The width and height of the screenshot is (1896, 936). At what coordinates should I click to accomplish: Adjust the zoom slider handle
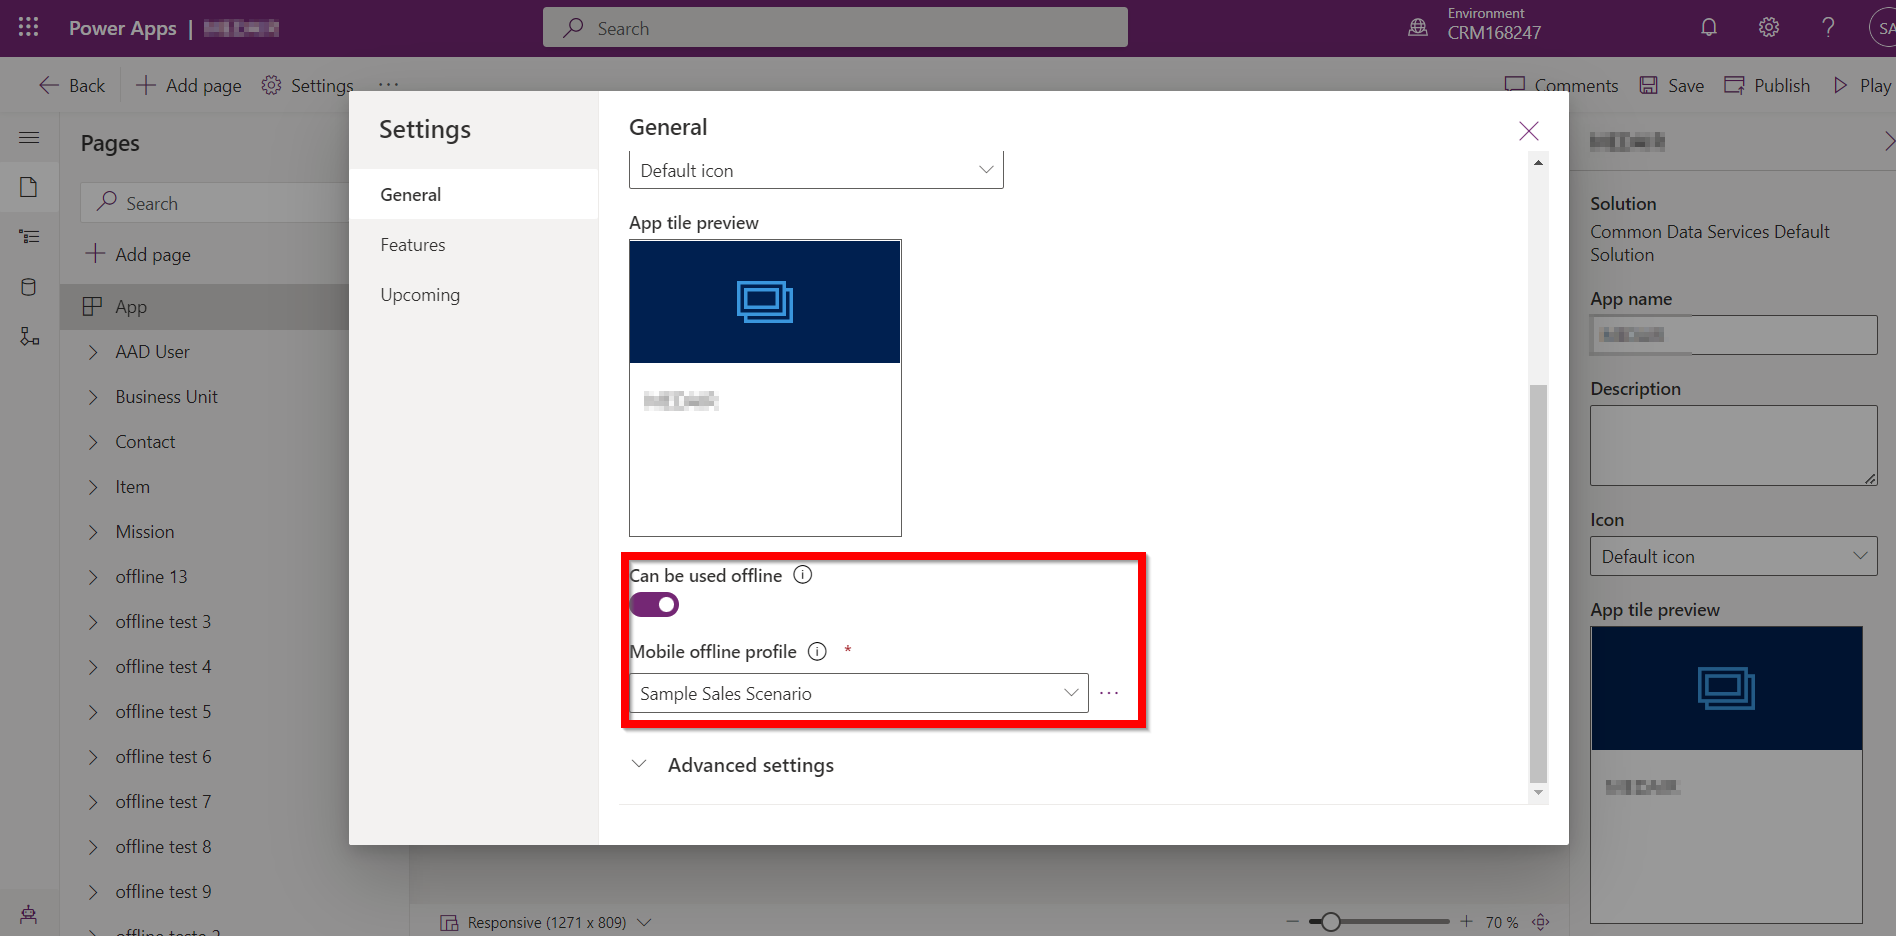[1330, 922]
